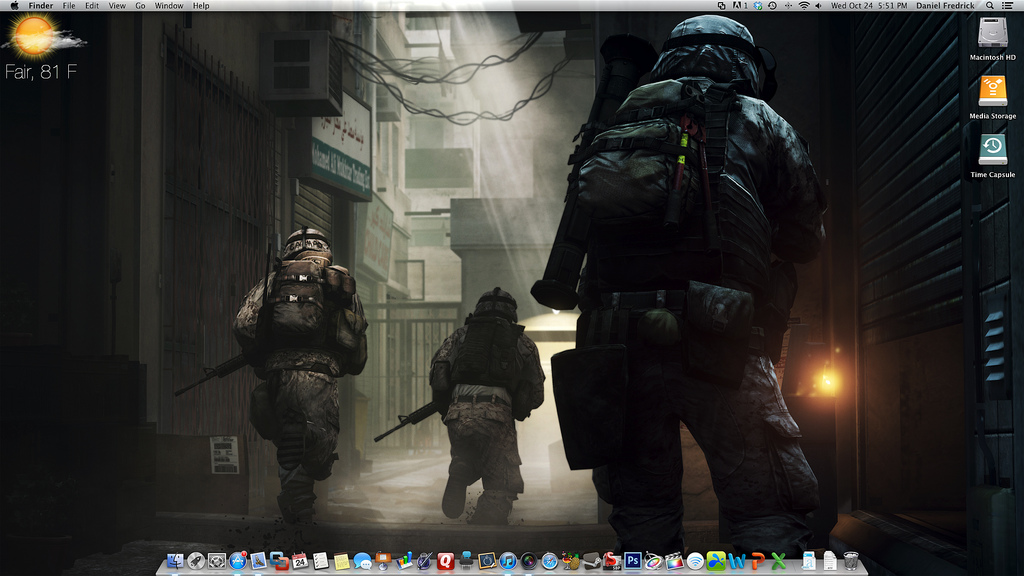1024x576 pixels.
Task: Open AirPort Utility Wi-Fi icon in Dock
Action: pyautogui.click(x=696, y=561)
